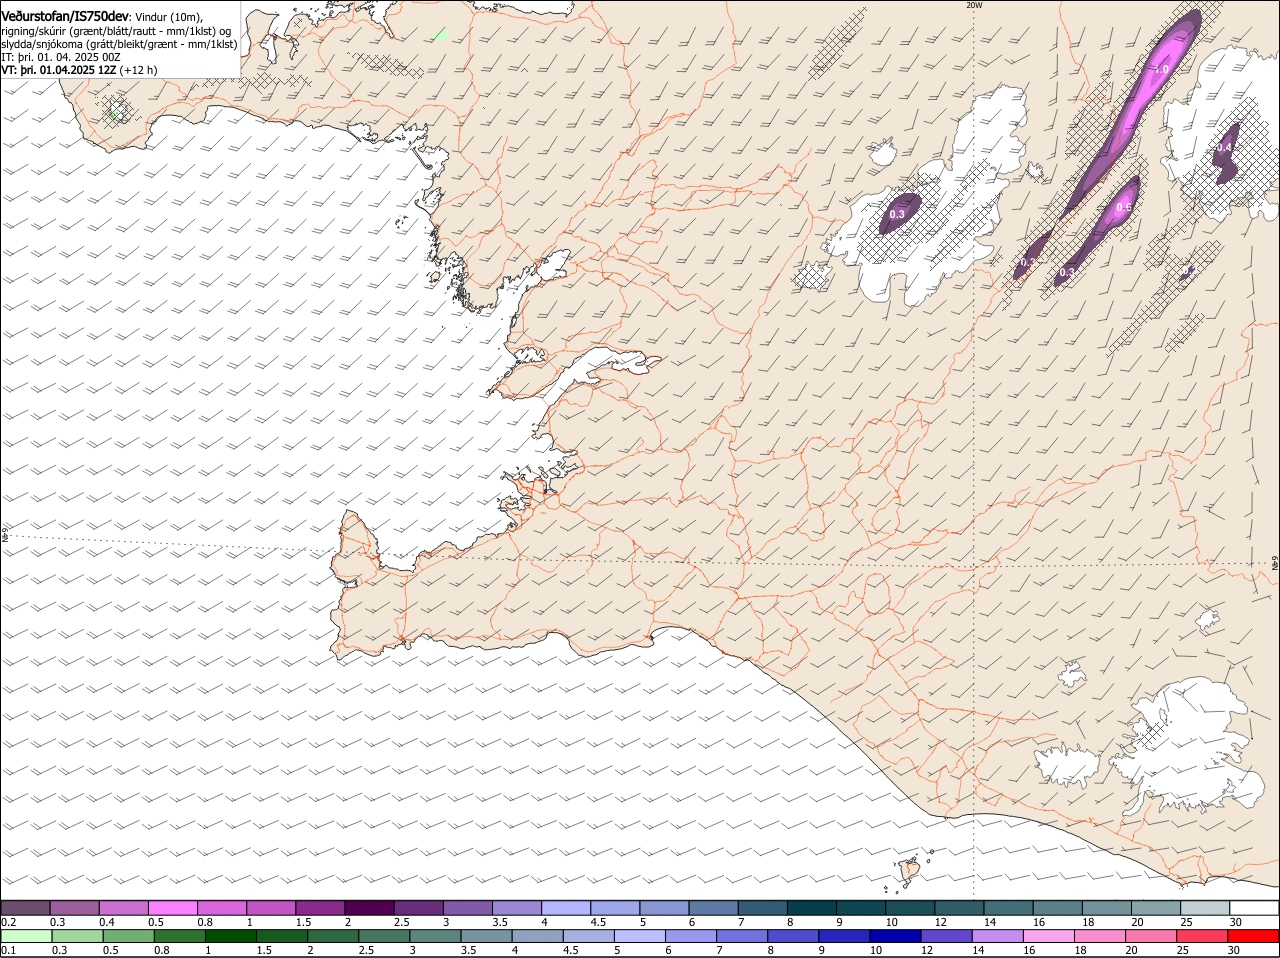Viewport: 1280px width, 958px height.
Task: Click lower legend swatch between 25 and 30
Action: pos(1201,936)
